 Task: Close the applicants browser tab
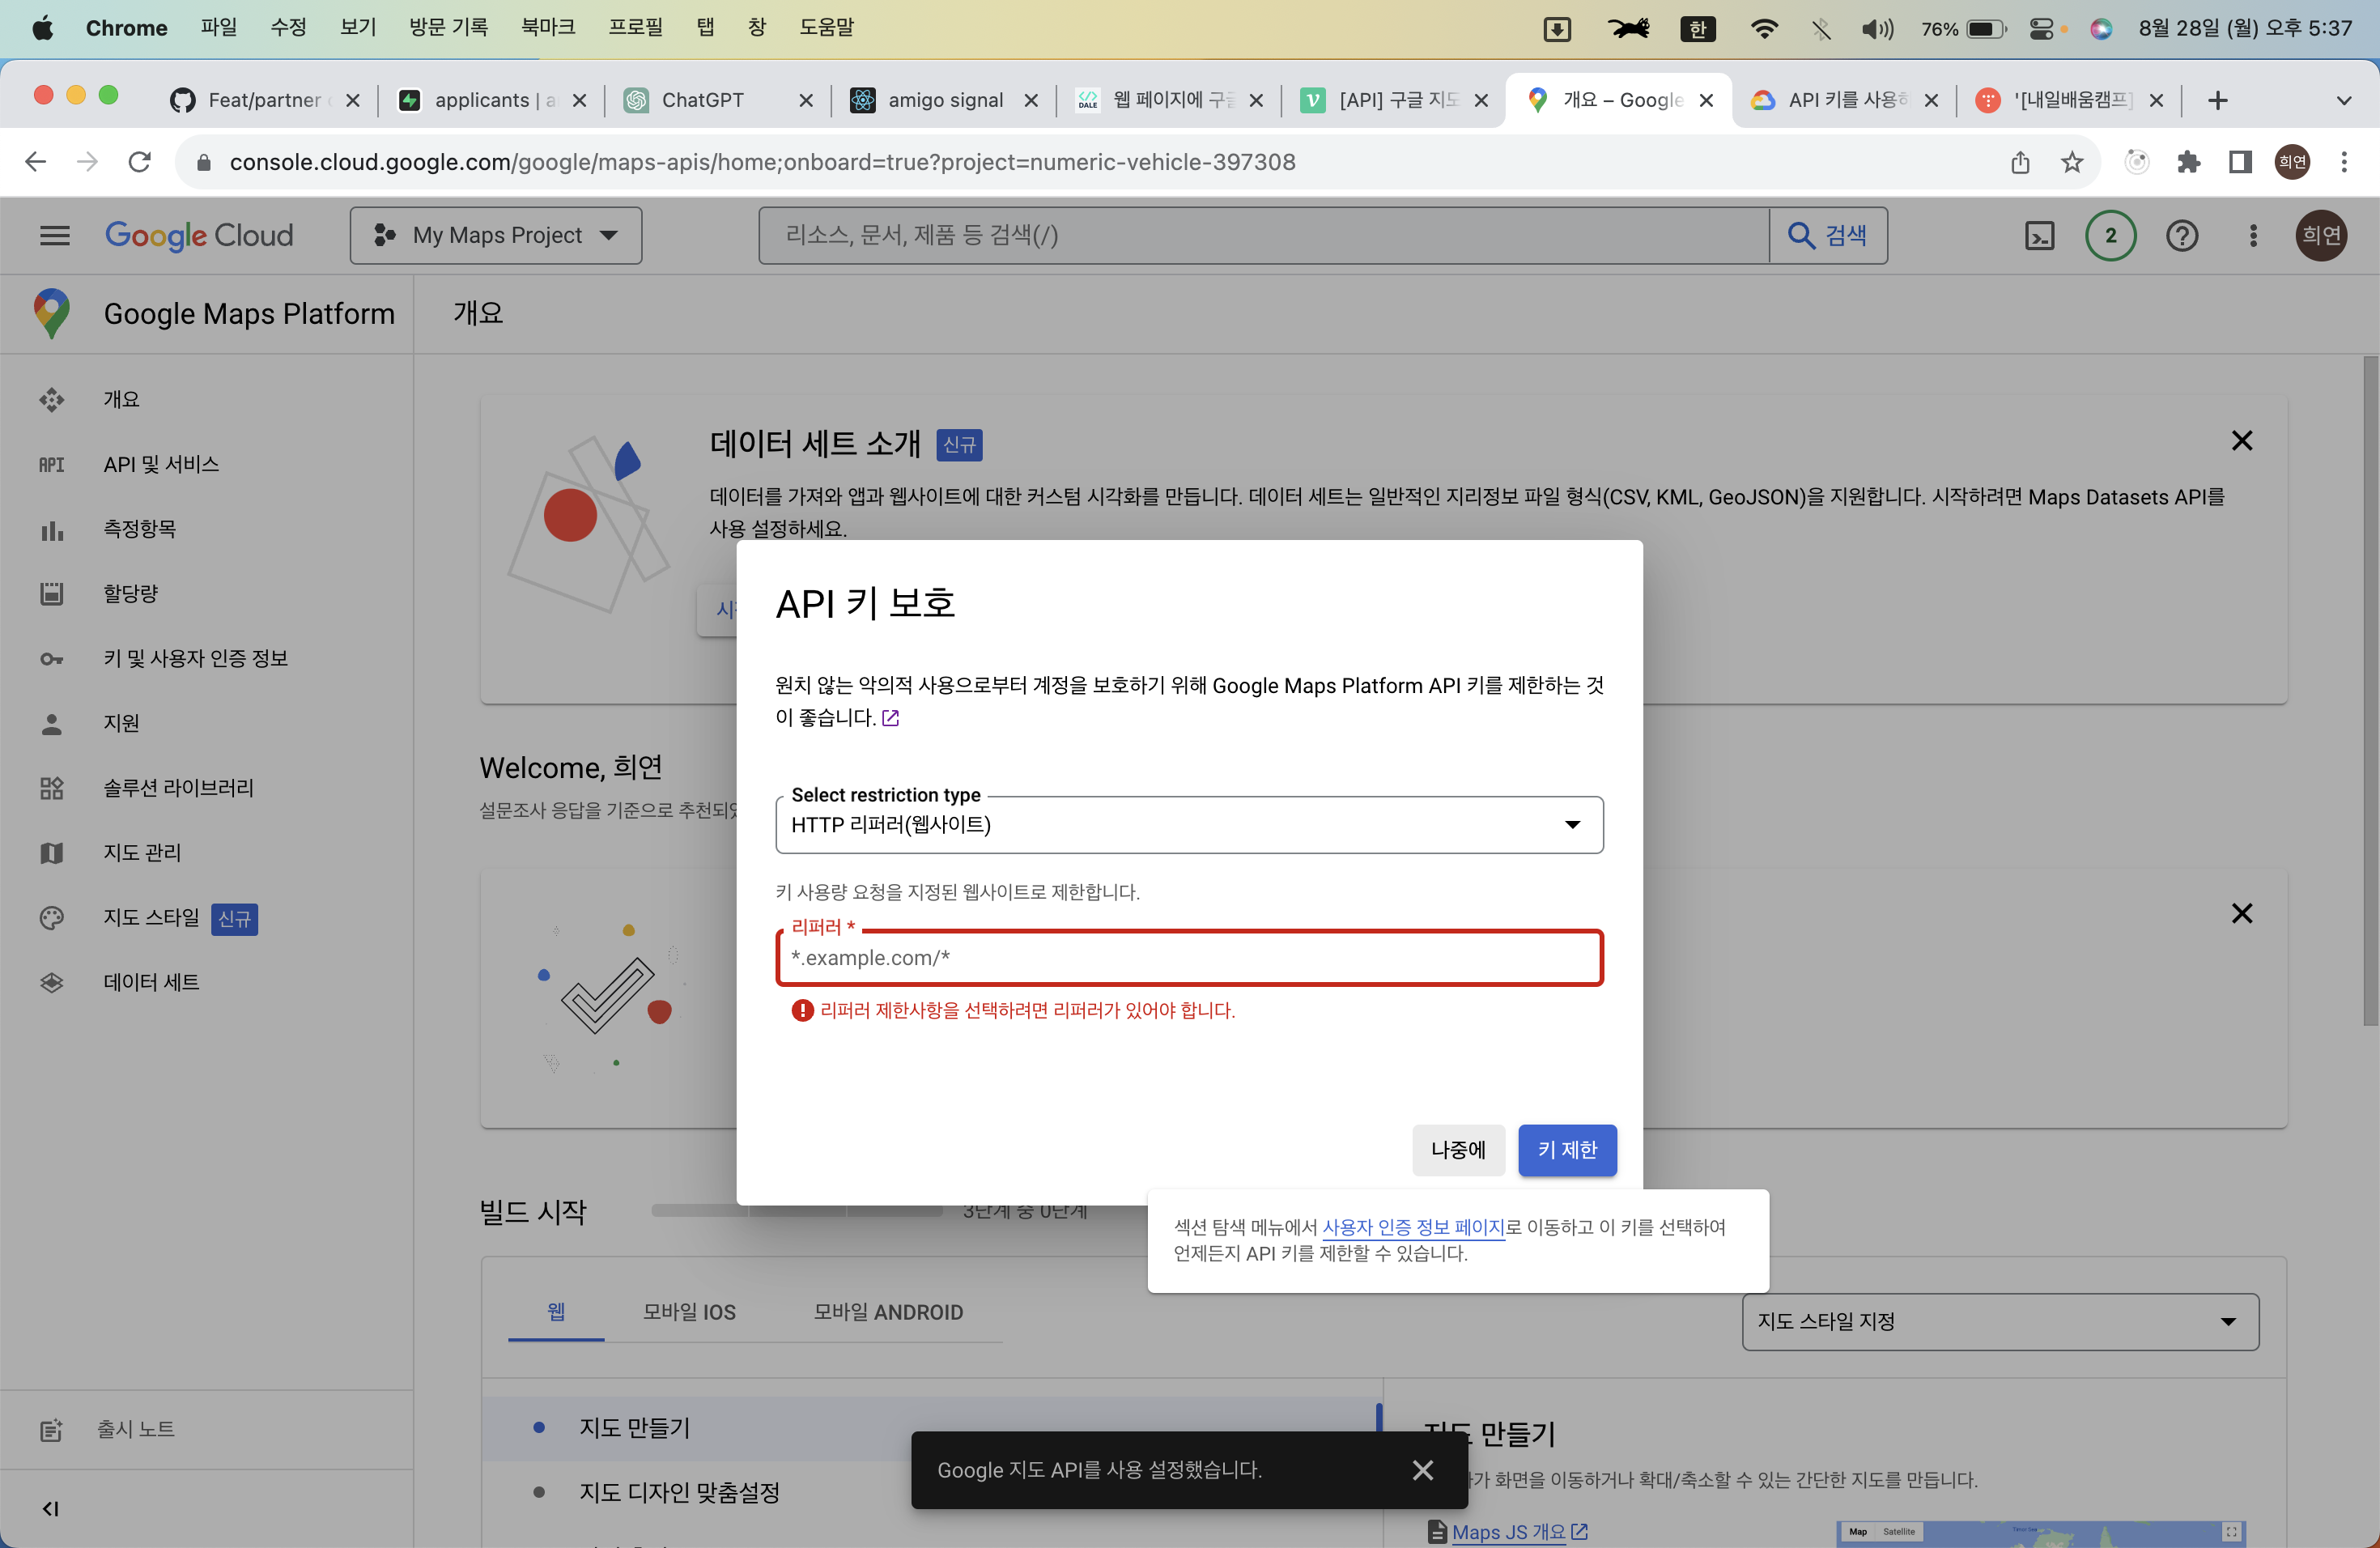(579, 100)
